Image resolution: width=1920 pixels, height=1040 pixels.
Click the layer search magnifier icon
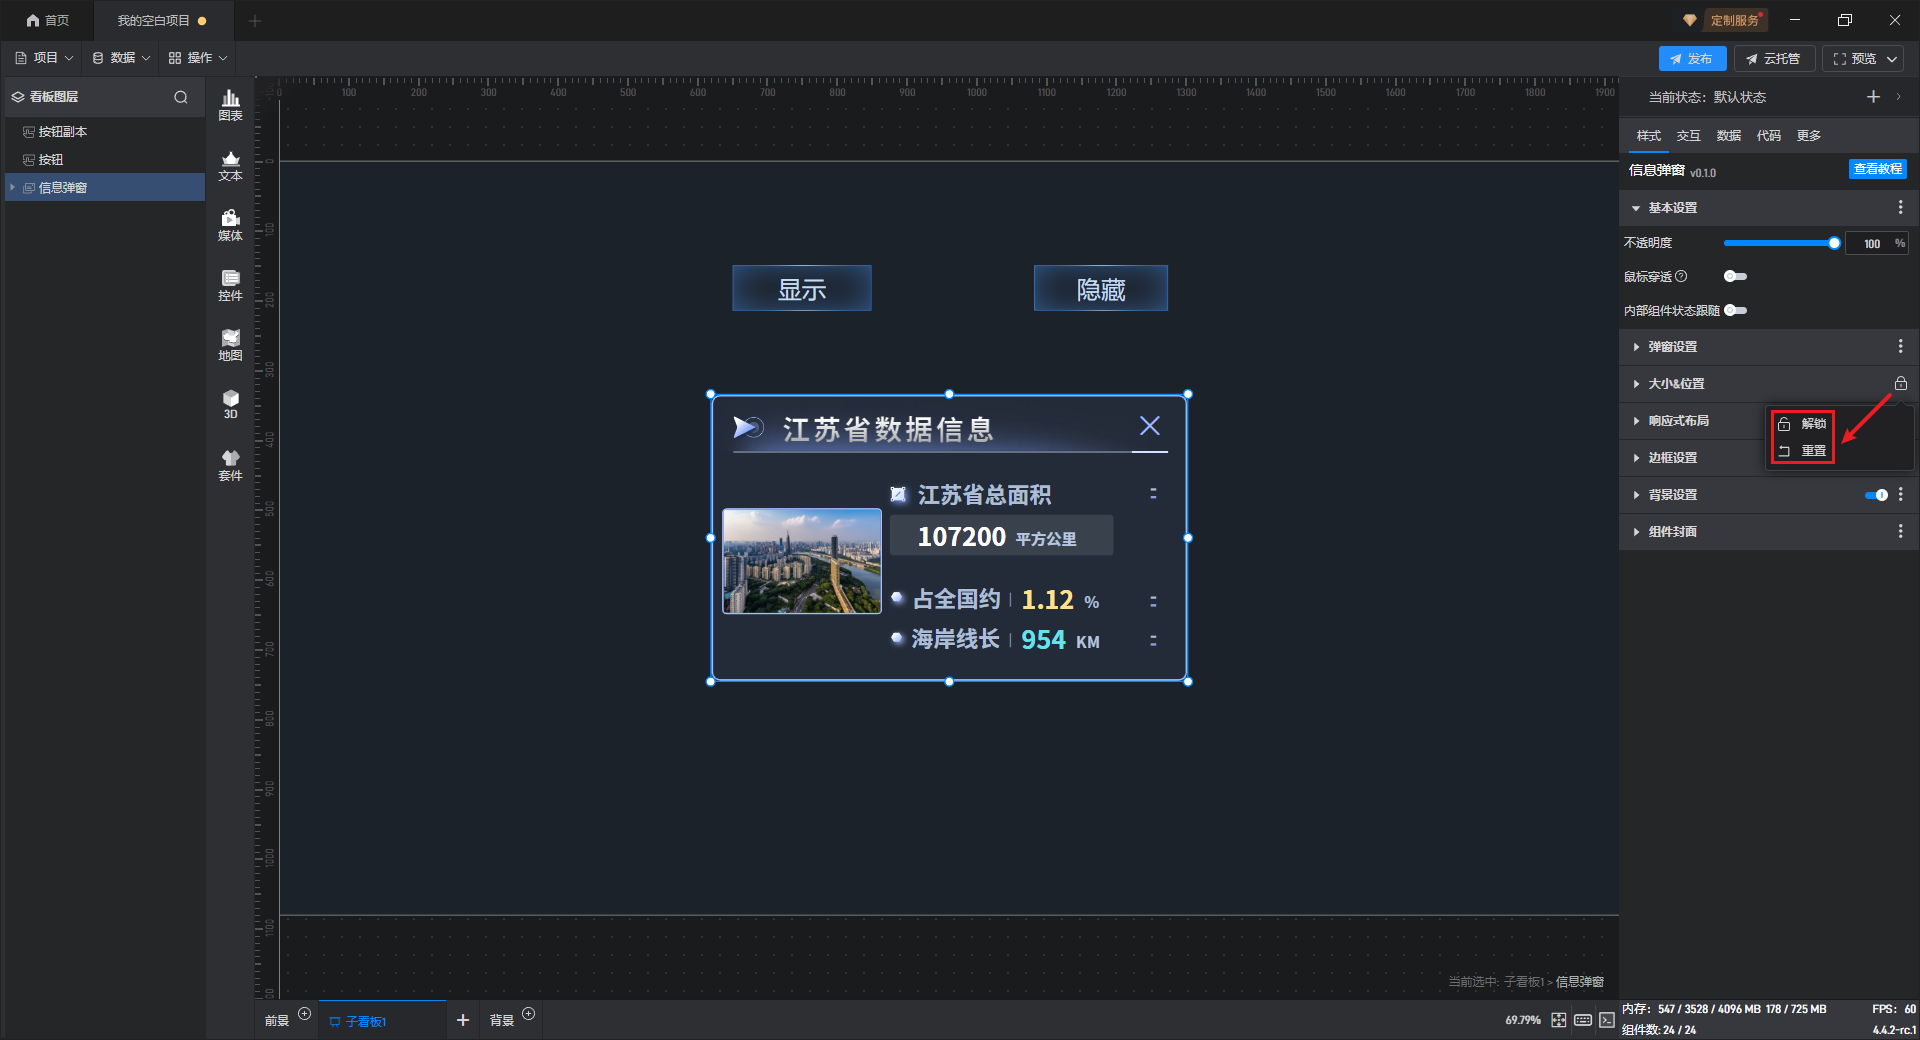click(x=181, y=97)
